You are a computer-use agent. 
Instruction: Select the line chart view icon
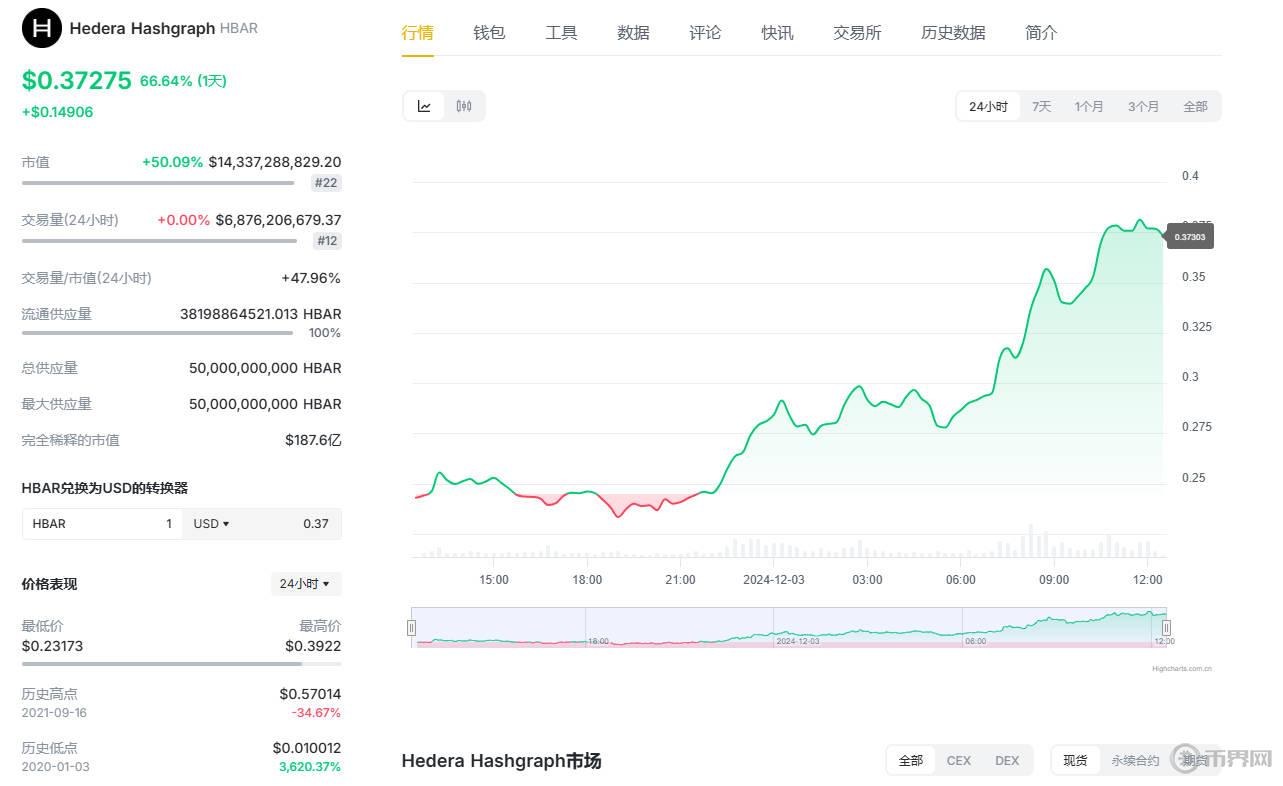(423, 105)
